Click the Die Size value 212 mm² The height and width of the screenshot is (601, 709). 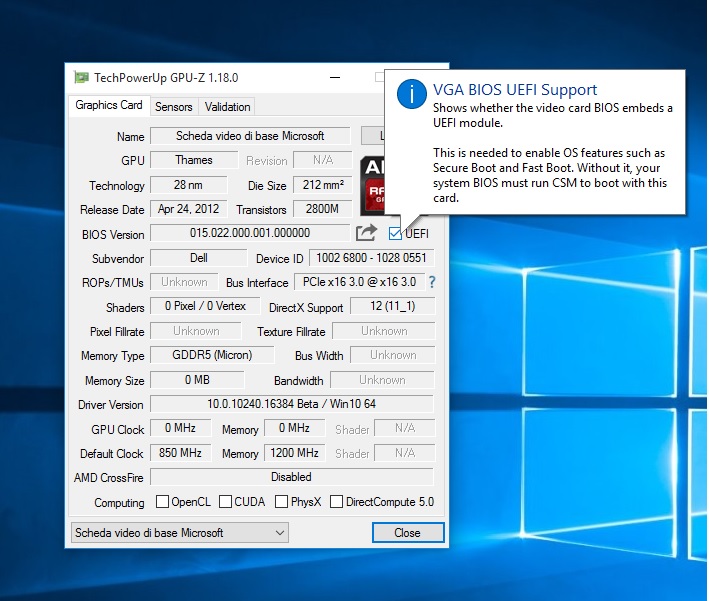click(323, 185)
